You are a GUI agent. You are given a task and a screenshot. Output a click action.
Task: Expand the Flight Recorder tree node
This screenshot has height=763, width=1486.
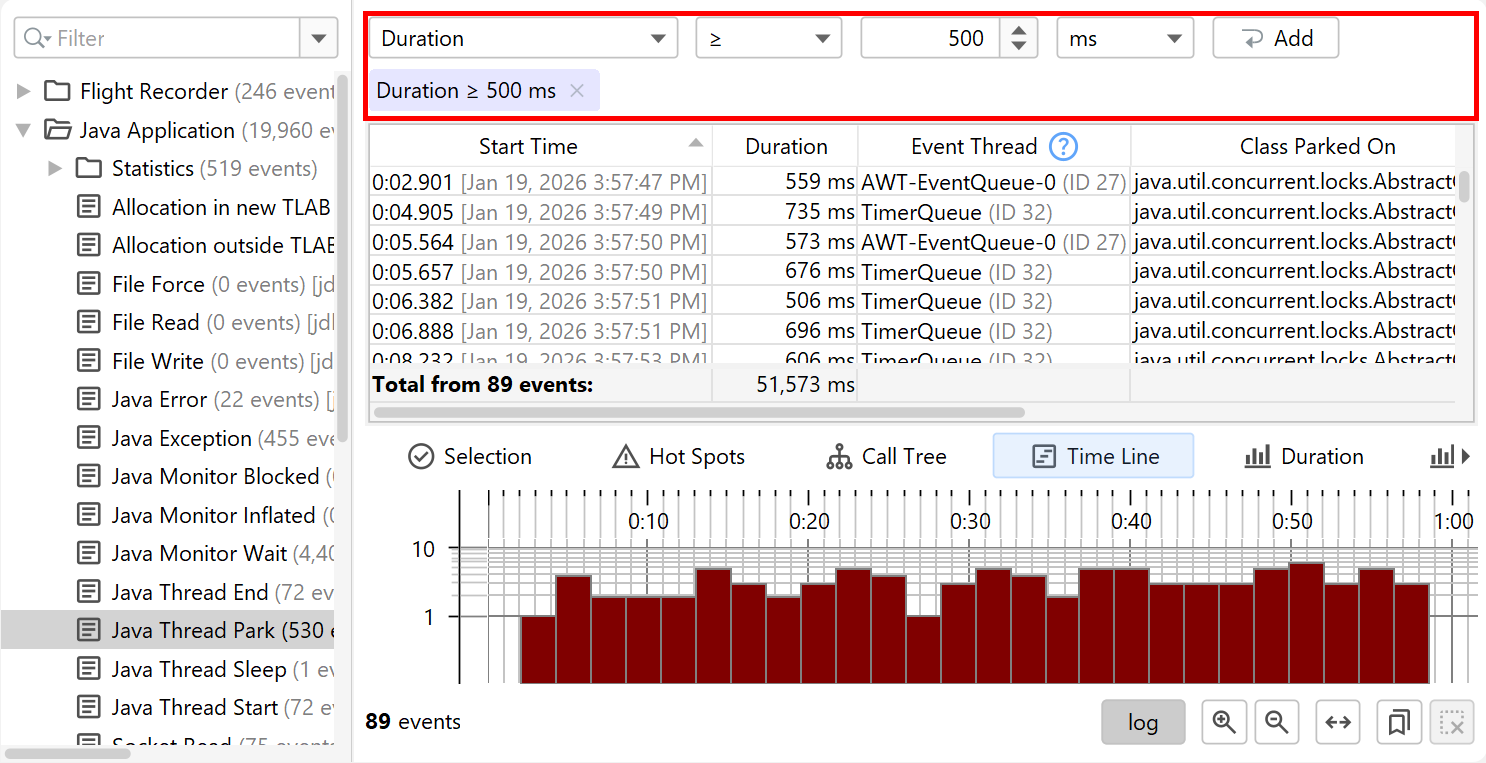[x=24, y=92]
